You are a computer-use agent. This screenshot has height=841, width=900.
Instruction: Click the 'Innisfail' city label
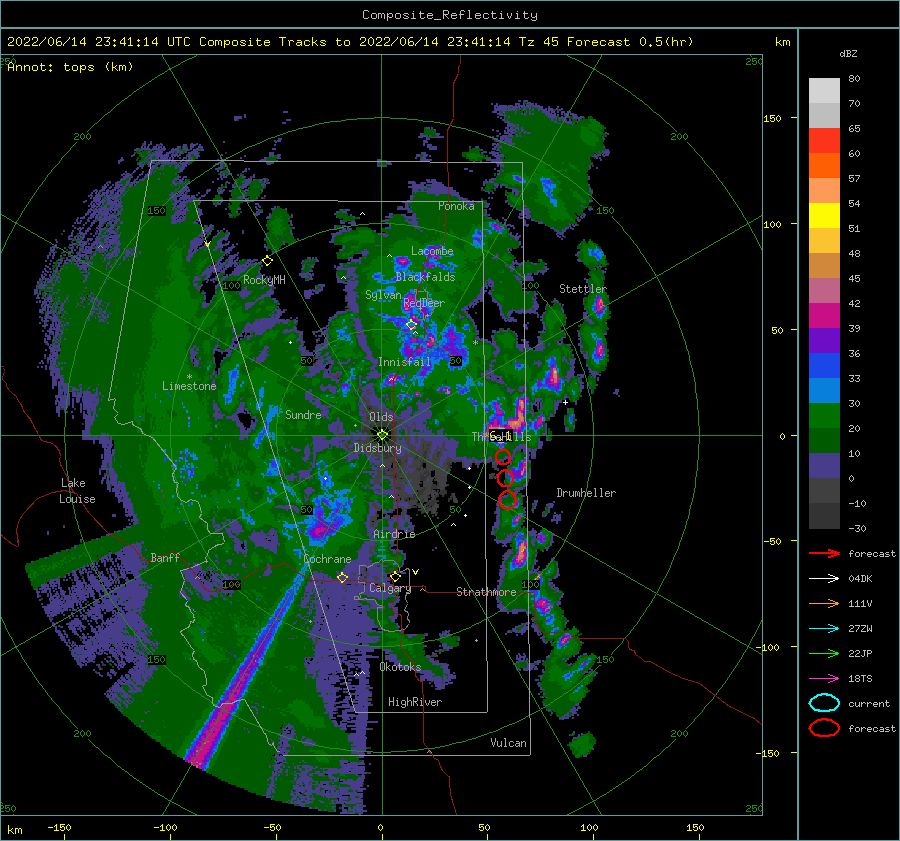(404, 362)
